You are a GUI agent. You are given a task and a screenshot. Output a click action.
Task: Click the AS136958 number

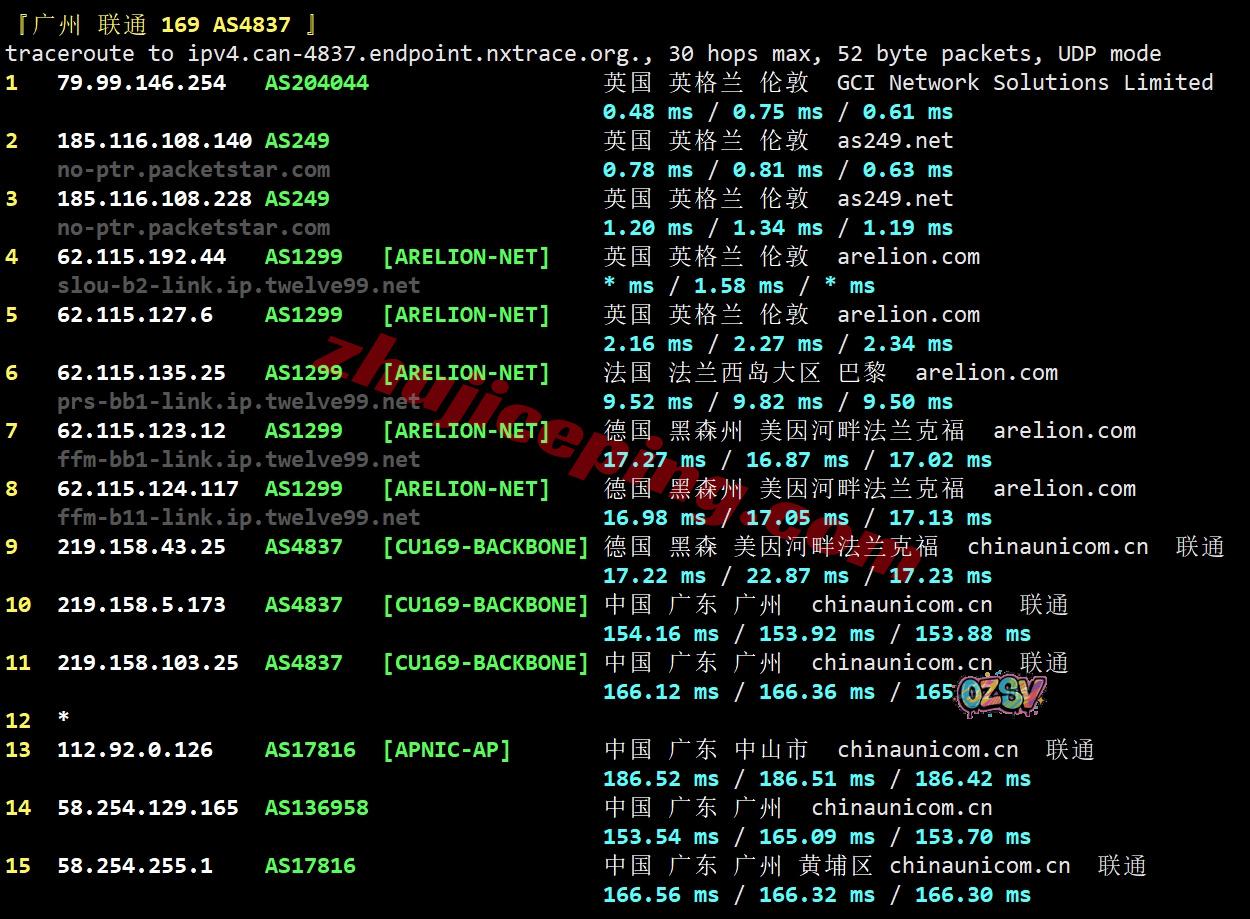pos(316,808)
